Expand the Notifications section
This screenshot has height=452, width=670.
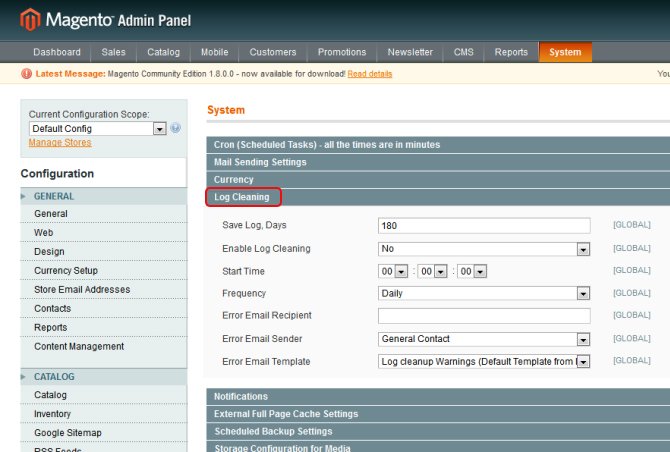[438, 396]
